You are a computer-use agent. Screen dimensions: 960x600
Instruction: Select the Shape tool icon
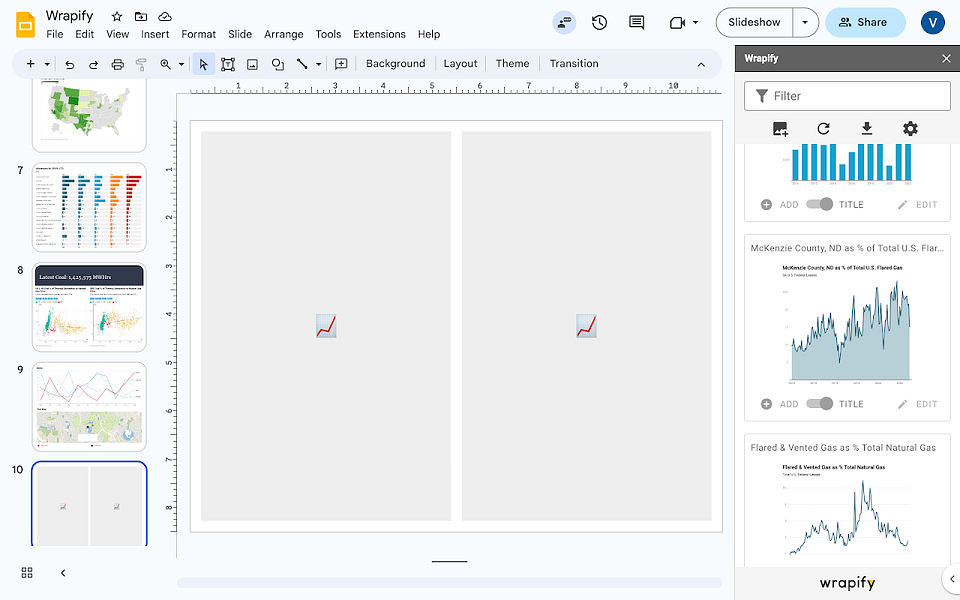277,64
